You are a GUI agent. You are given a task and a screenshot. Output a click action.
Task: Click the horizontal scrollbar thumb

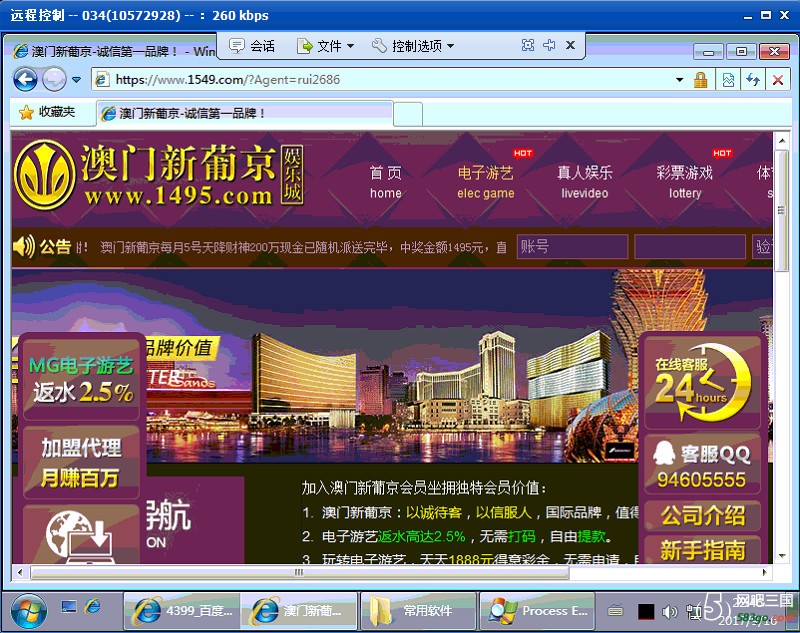click(x=299, y=572)
